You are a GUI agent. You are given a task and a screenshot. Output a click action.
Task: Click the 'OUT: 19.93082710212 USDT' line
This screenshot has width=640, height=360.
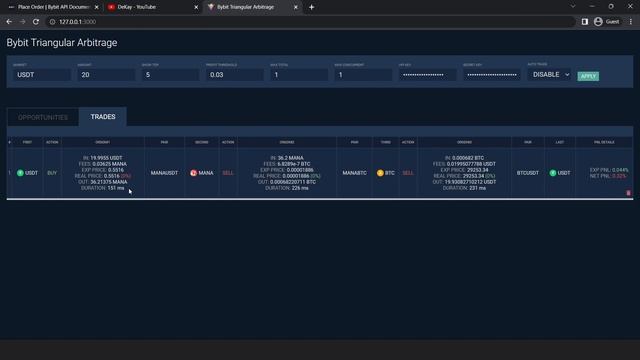[x=464, y=182]
